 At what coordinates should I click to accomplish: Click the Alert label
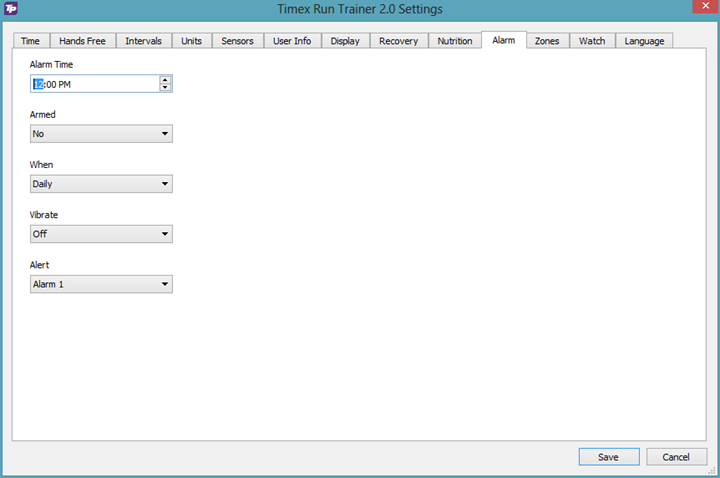39,265
